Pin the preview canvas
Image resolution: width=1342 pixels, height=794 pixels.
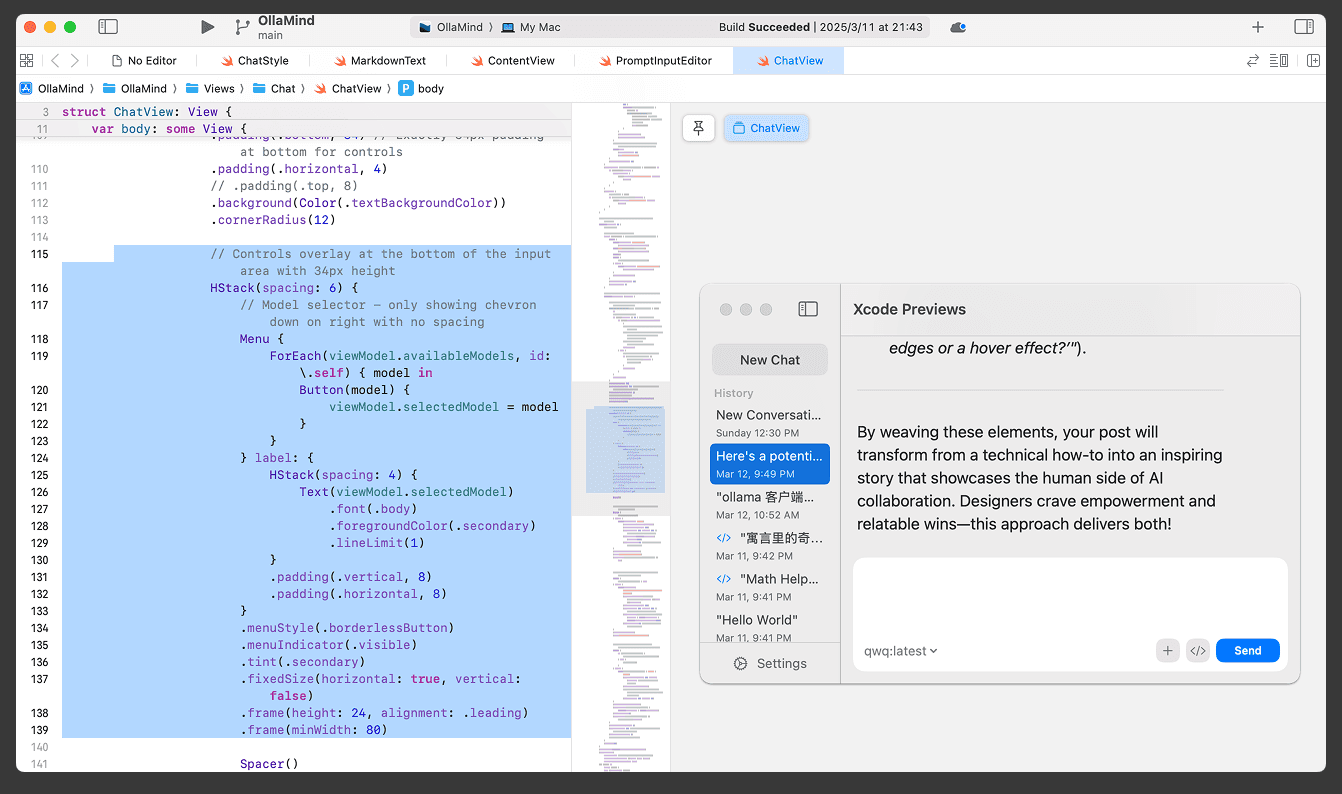(x=699, y=128)
